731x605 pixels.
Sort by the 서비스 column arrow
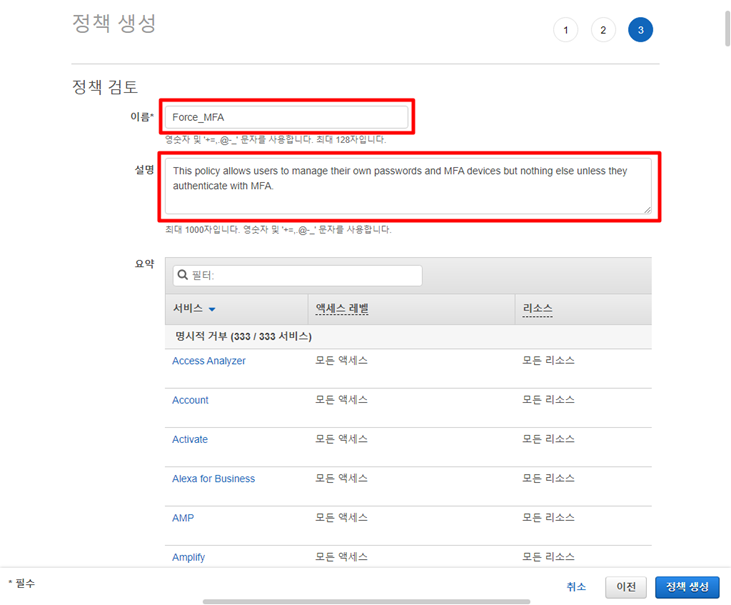click(212, 309)
